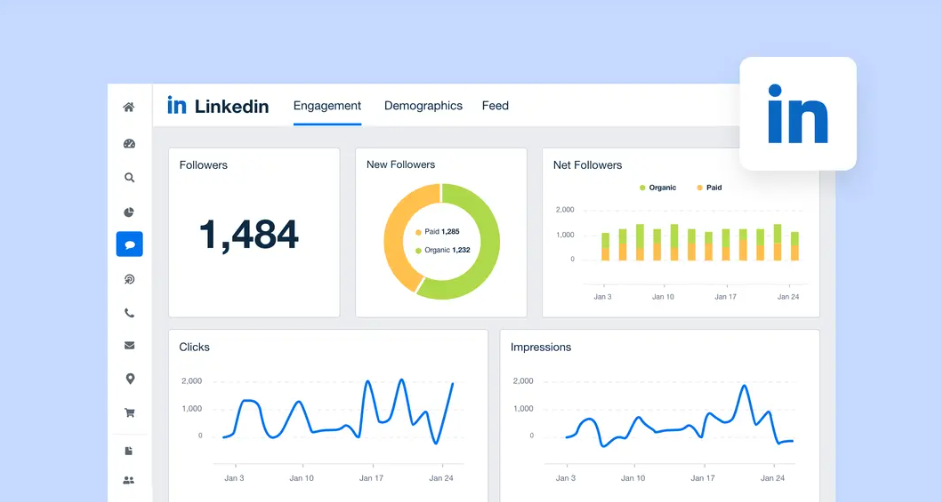Select the highlighted chat bubble sidebar icon

[x=130, y=244]
